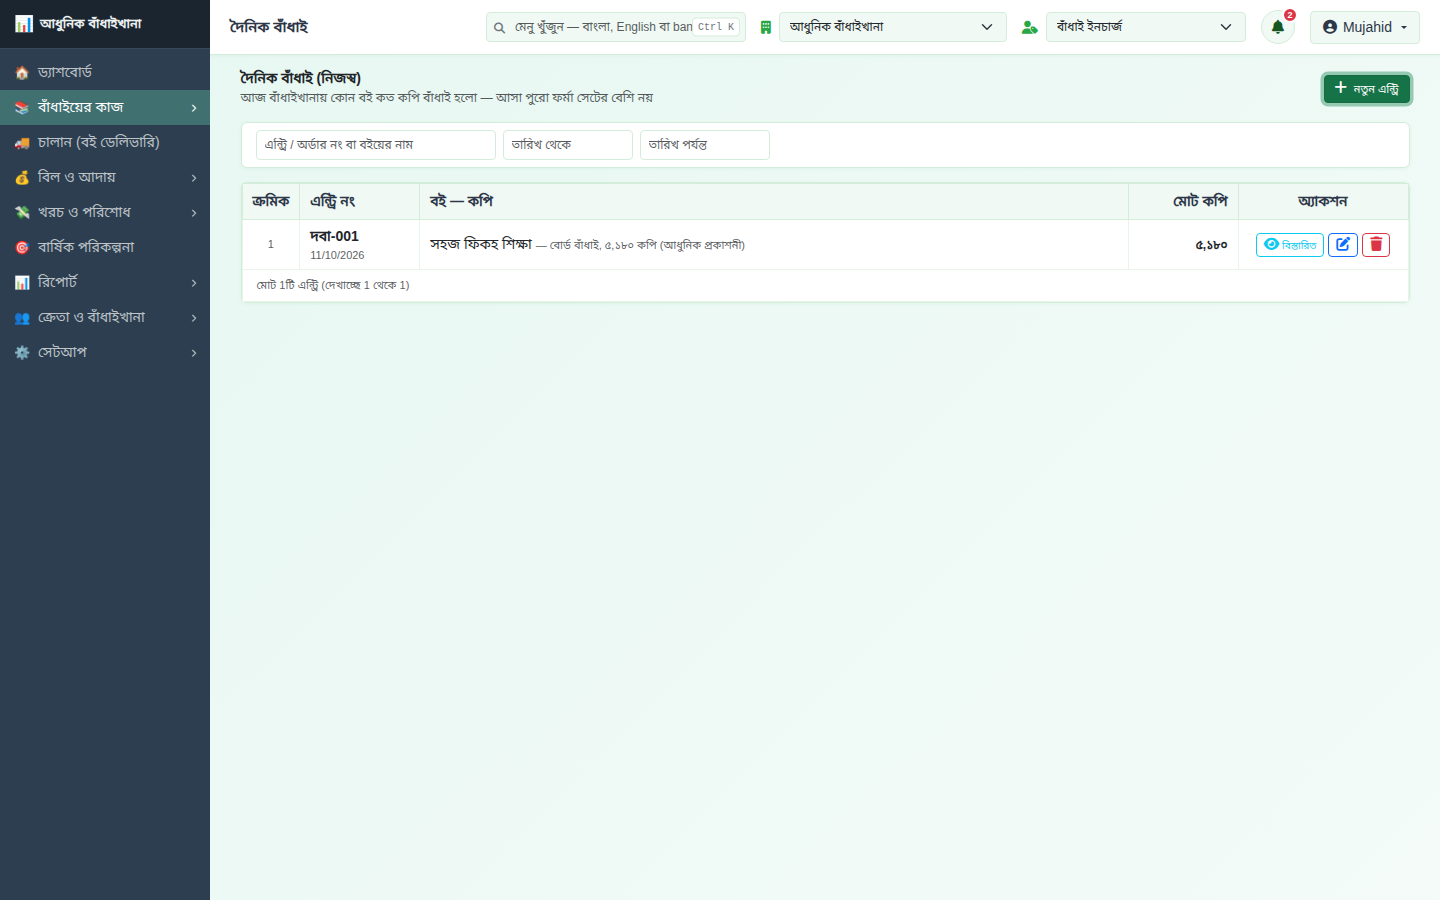1440x900 pixels.
Task: Click the truck icon for চালান
Action: [22, 142]
